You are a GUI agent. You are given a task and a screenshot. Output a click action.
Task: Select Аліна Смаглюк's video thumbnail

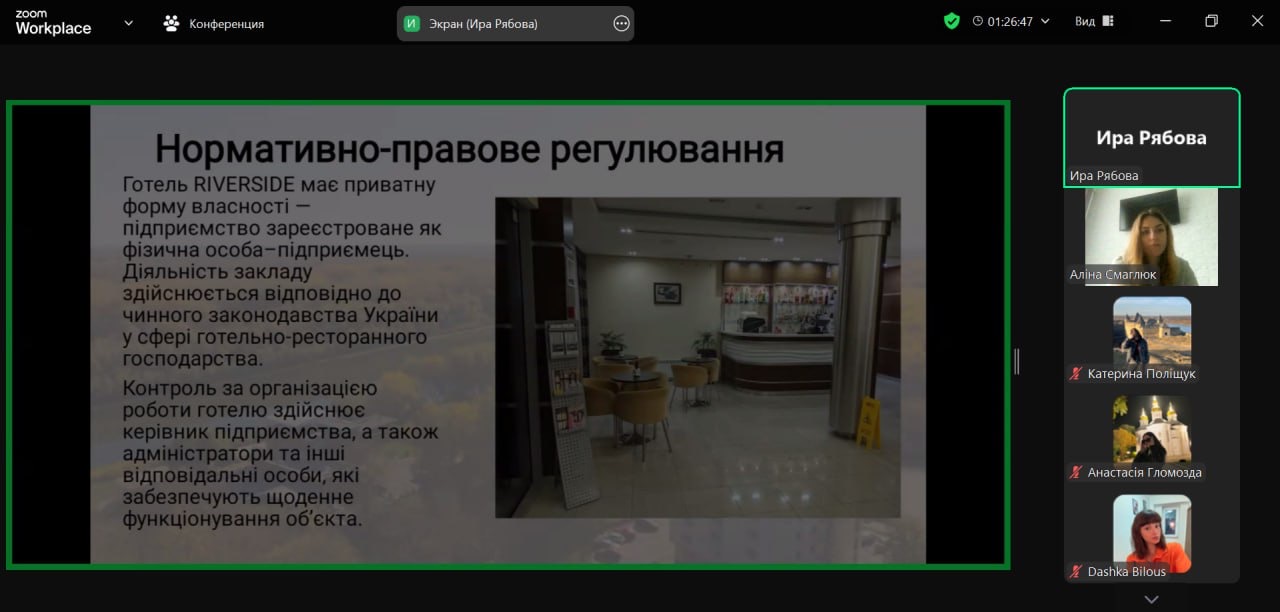1152,237
